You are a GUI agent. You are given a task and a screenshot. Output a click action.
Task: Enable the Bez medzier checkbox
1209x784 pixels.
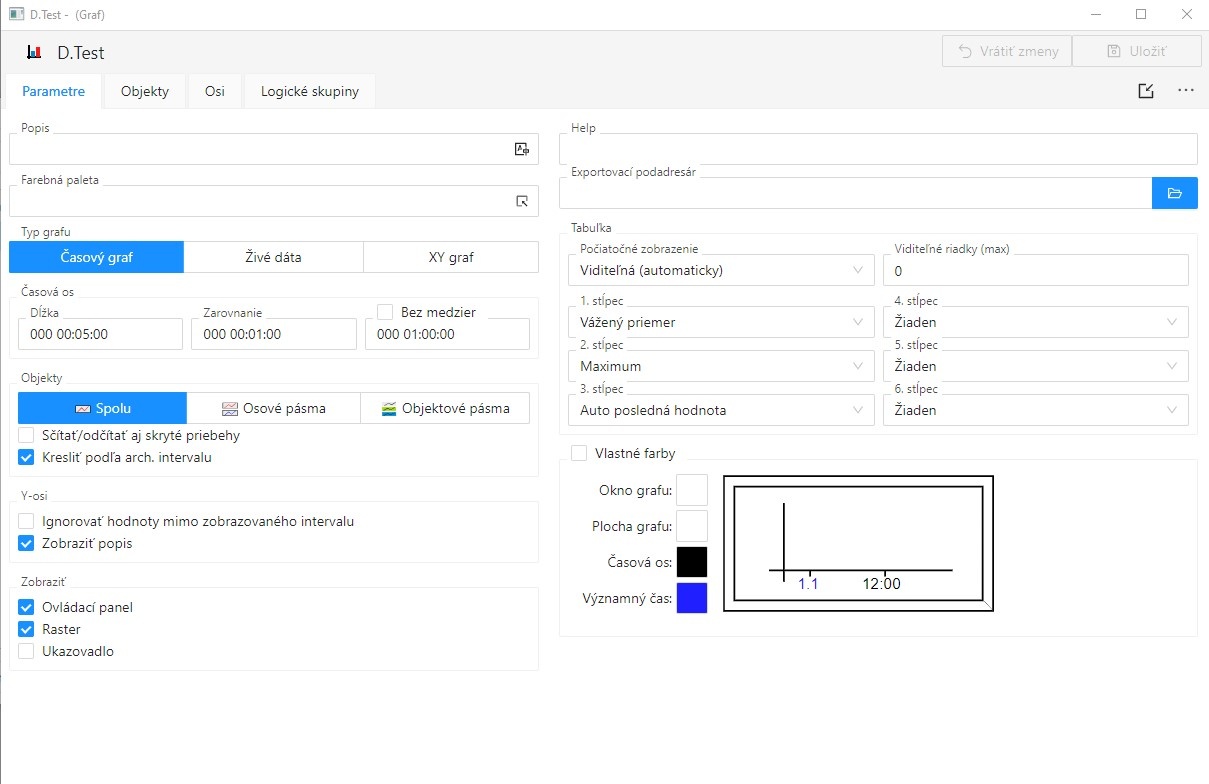tap(385, 312)
